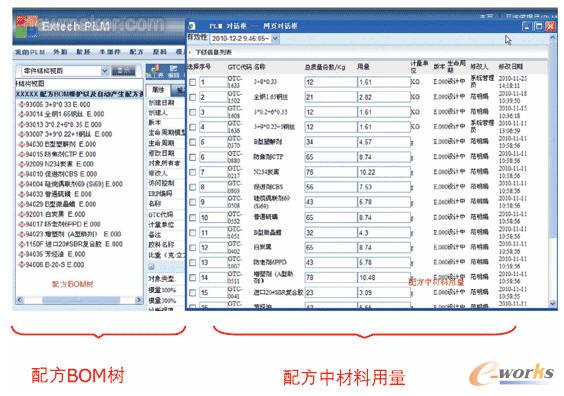Click the green-red chart toolbar icon
The height and width of the screenshot is (396, 564).
155,71
